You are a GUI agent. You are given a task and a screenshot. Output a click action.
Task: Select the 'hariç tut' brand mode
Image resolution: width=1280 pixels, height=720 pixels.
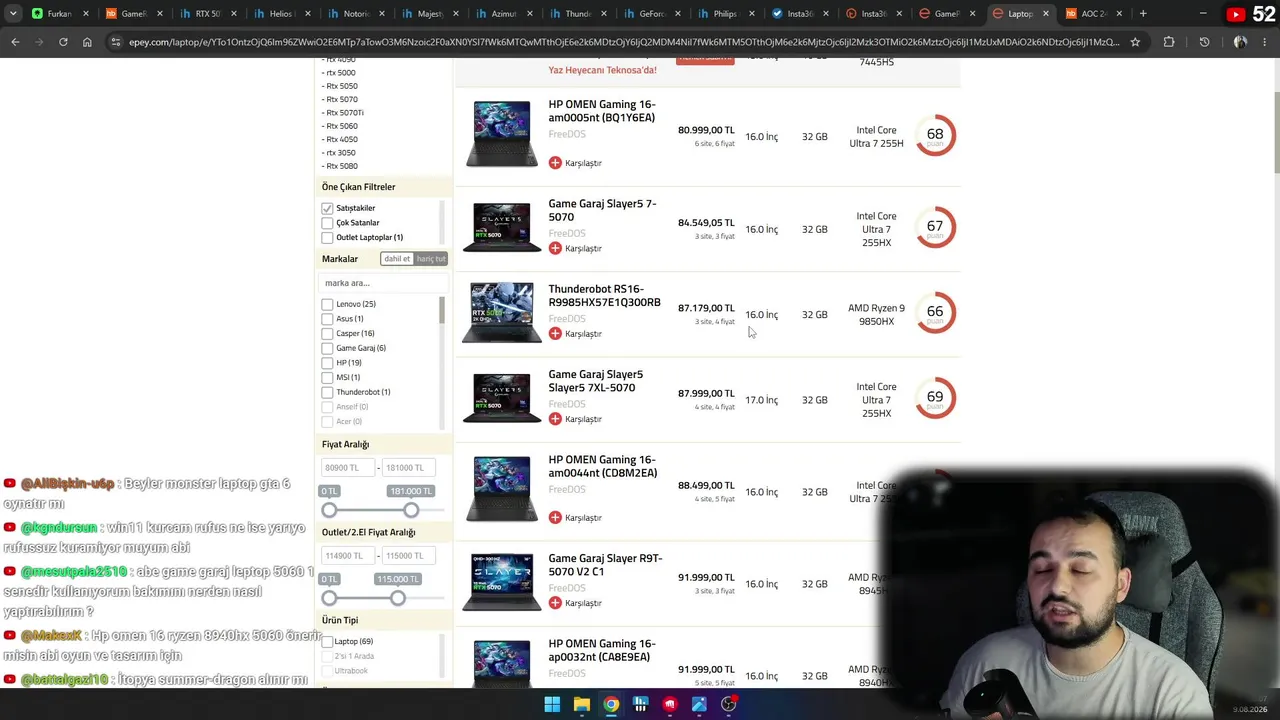(x=431, y=259)
